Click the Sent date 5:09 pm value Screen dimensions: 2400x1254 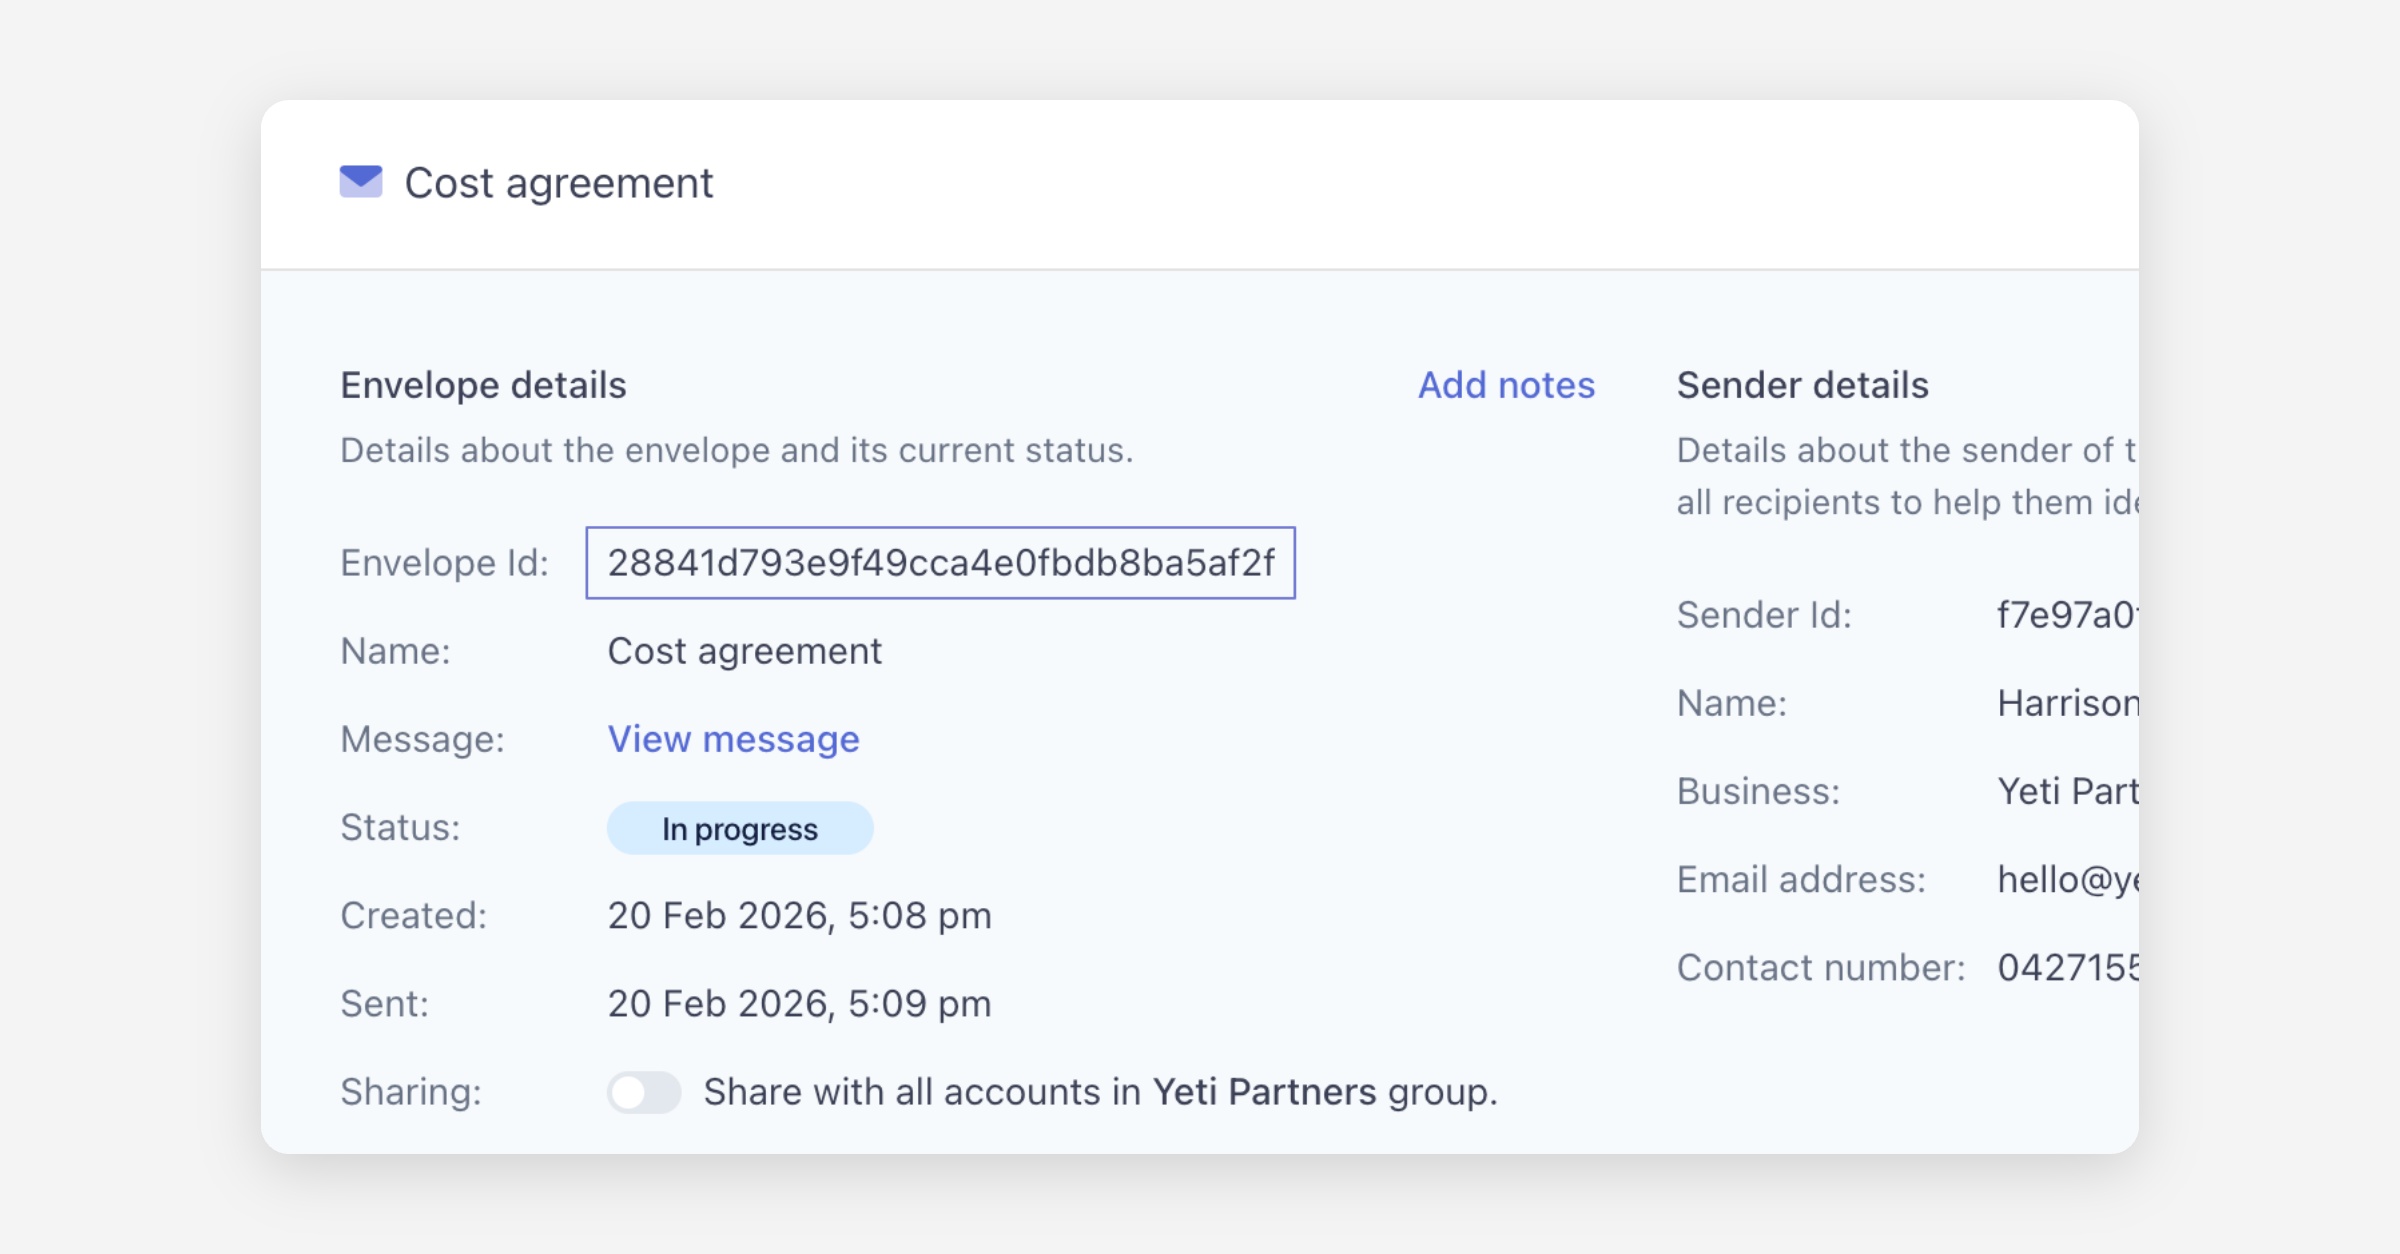point(799,1003)
